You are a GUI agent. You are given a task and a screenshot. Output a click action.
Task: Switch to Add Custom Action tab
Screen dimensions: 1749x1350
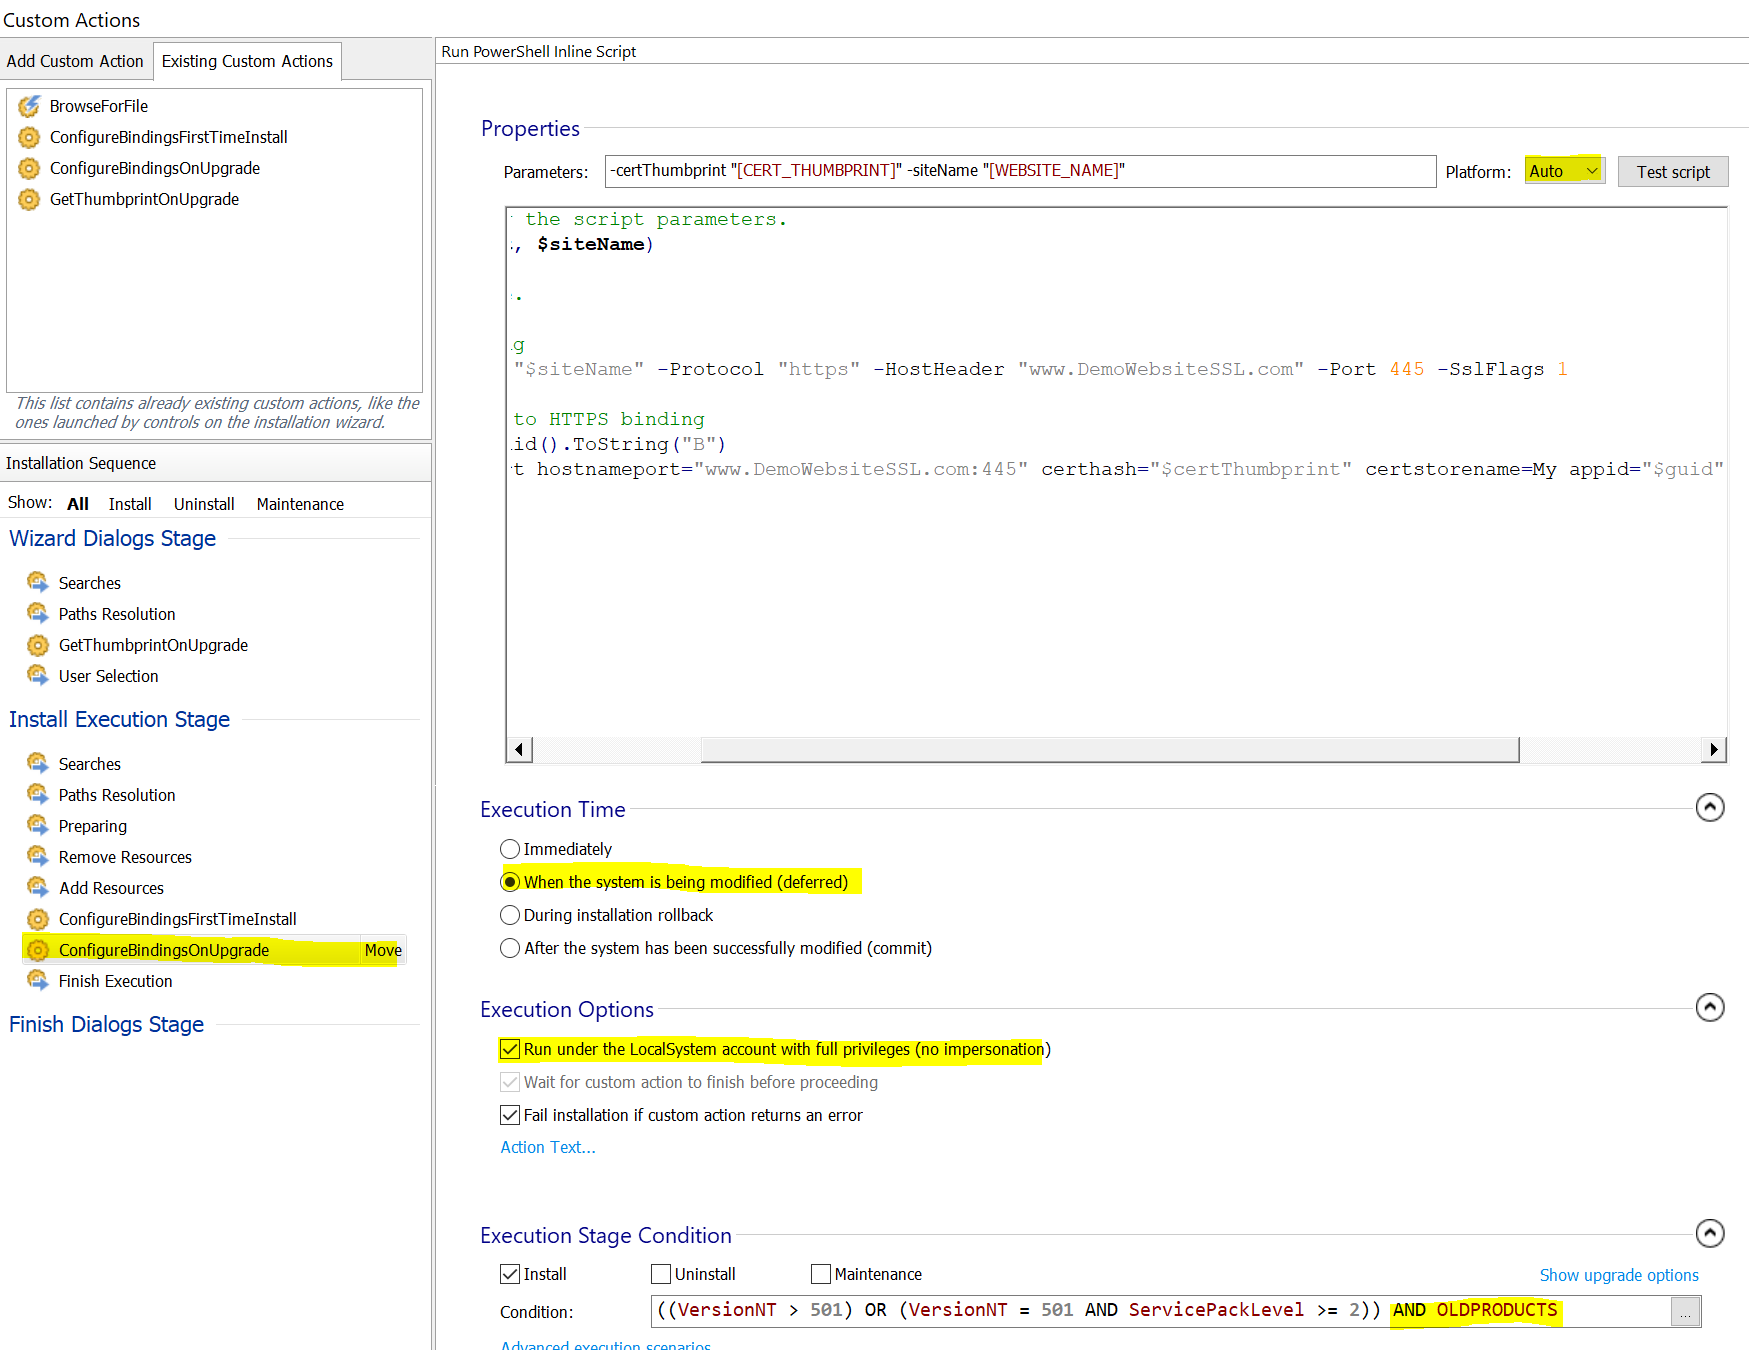coord(75,61)
